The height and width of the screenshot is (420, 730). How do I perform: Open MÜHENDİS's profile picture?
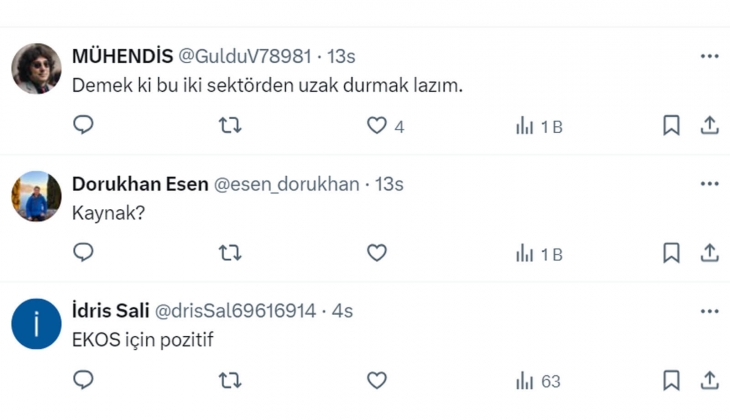36,69
